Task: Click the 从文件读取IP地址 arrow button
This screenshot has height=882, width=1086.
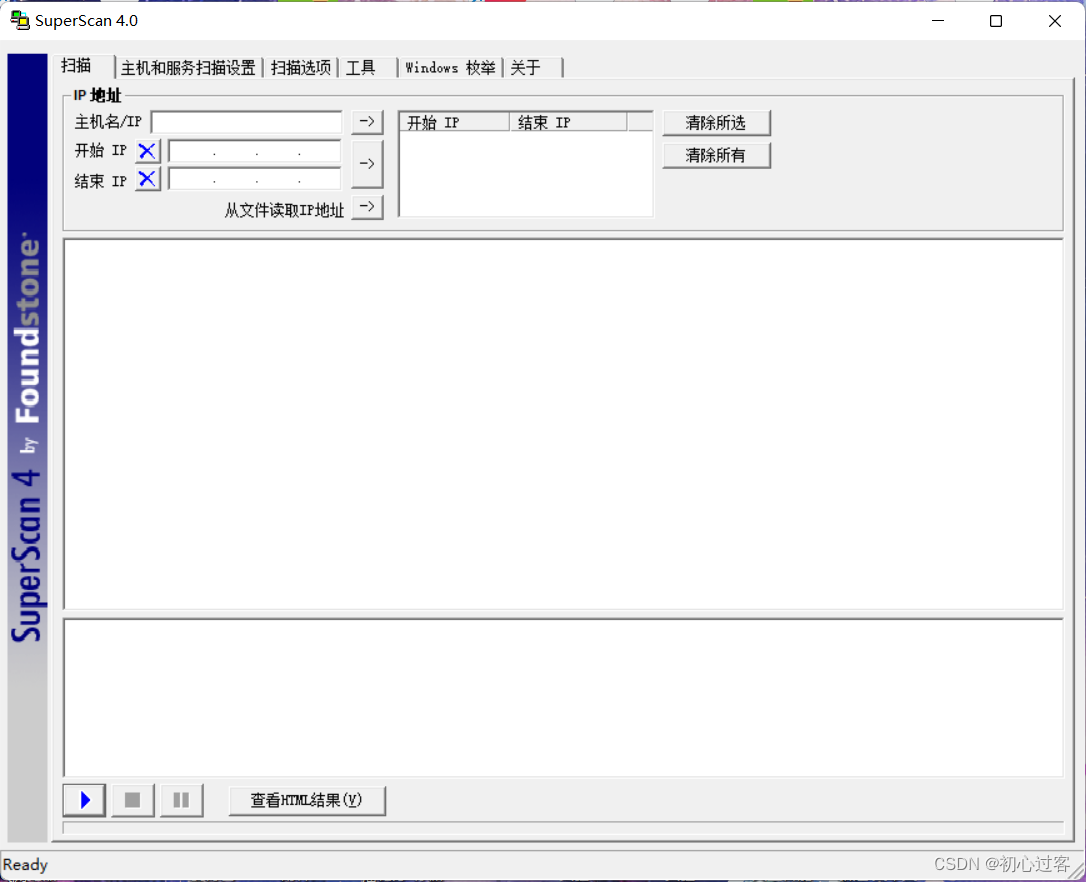Action: (x=366, y=207)
